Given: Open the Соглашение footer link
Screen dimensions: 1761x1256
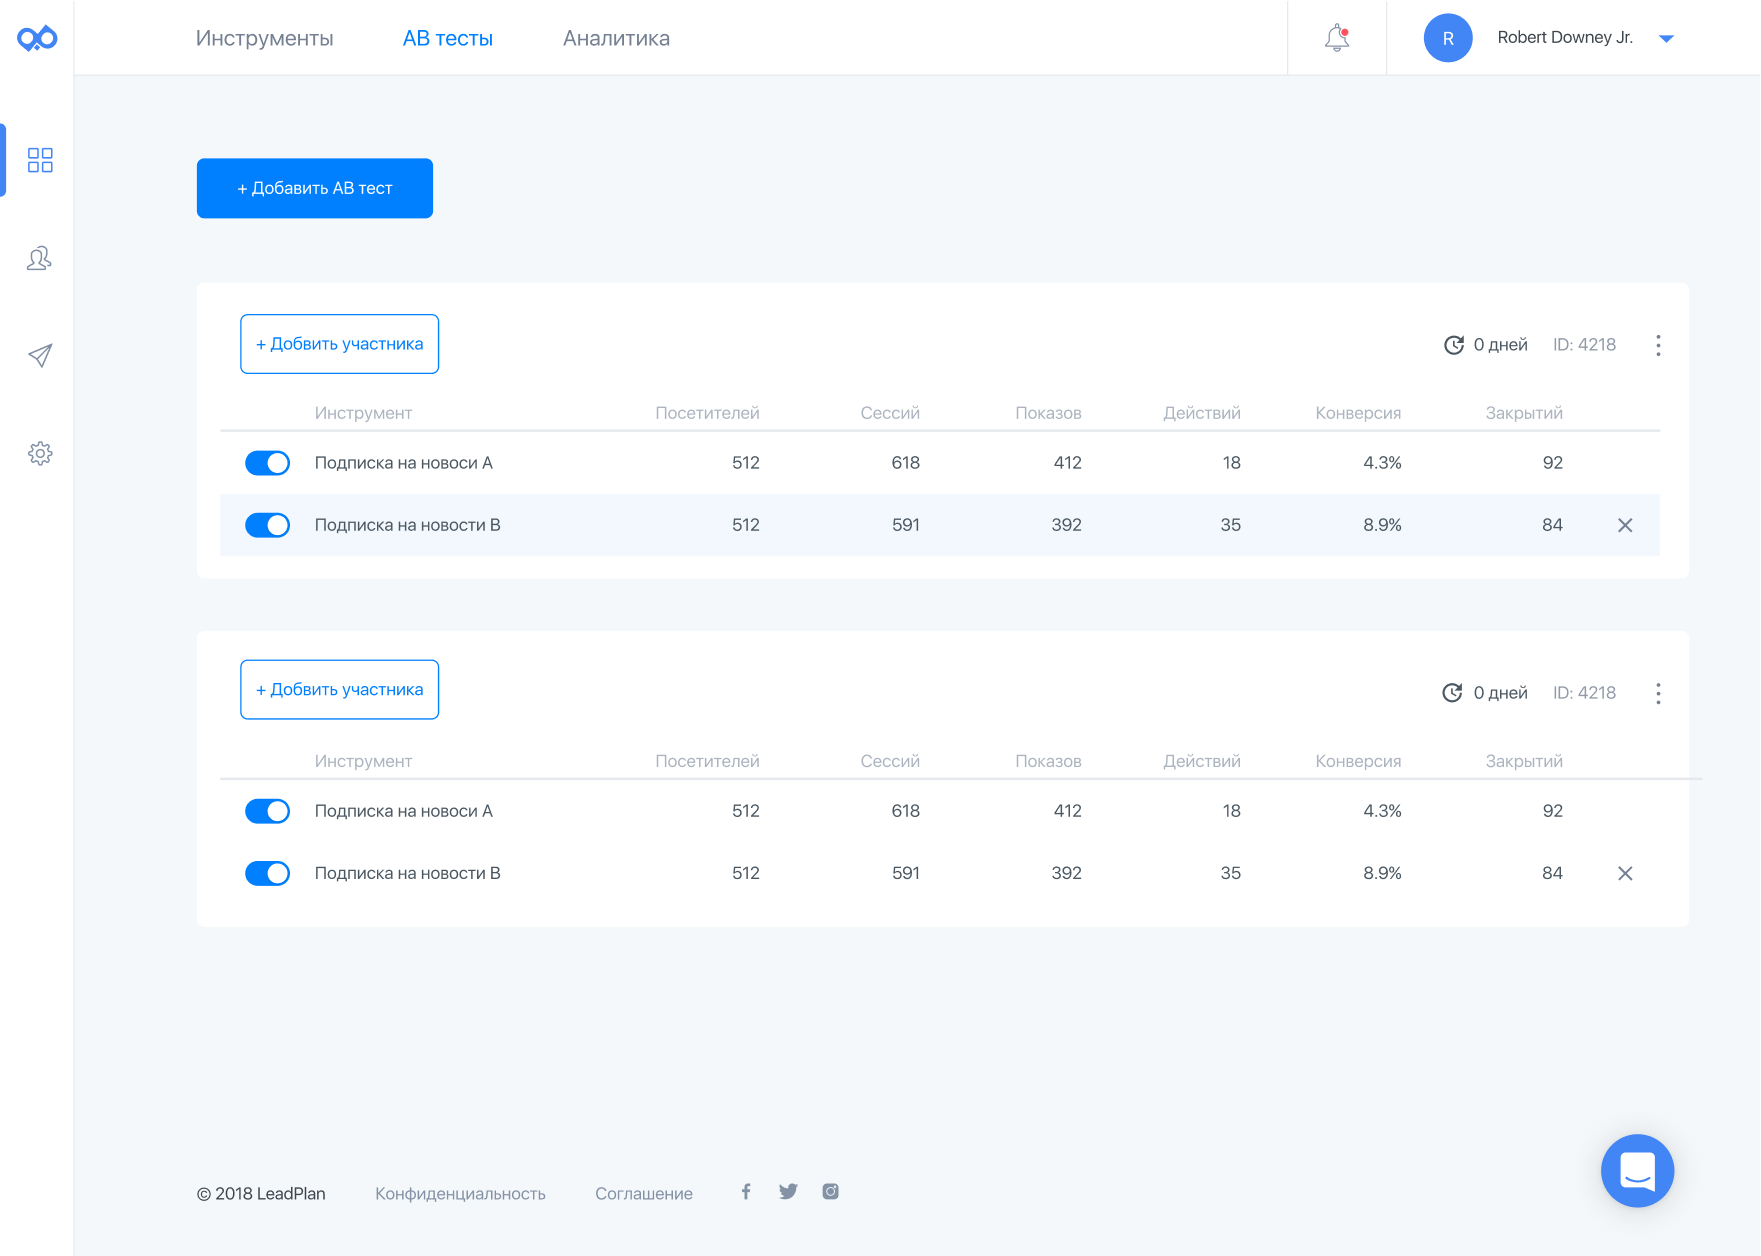Looking at the screenshot, I should coord(644,1193).
